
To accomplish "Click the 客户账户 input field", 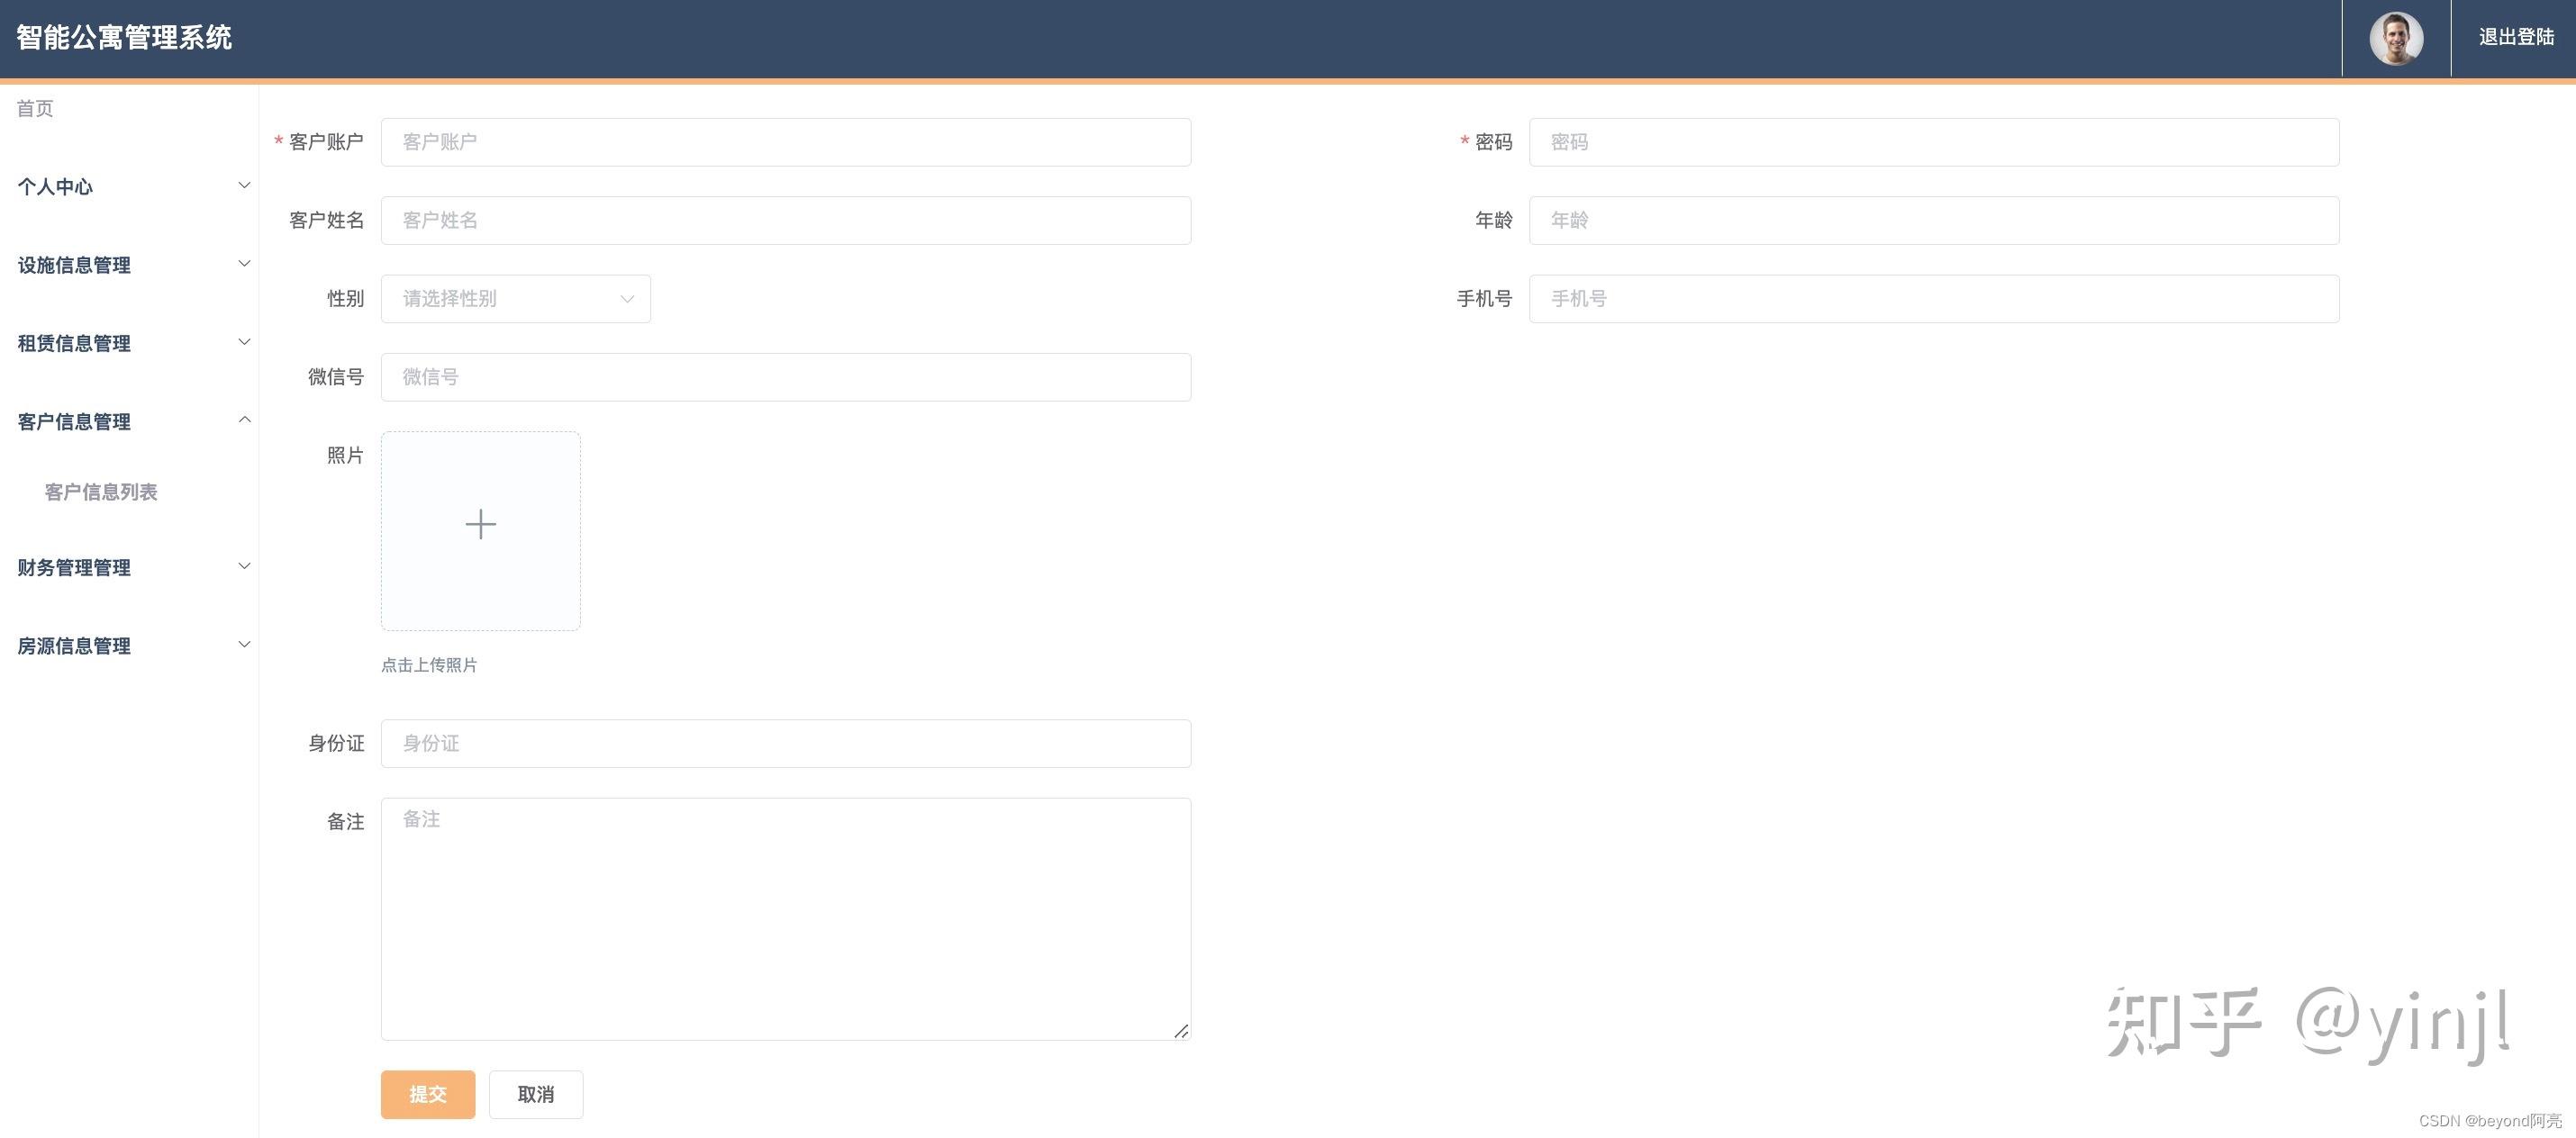I will click(x=785, y=141).
